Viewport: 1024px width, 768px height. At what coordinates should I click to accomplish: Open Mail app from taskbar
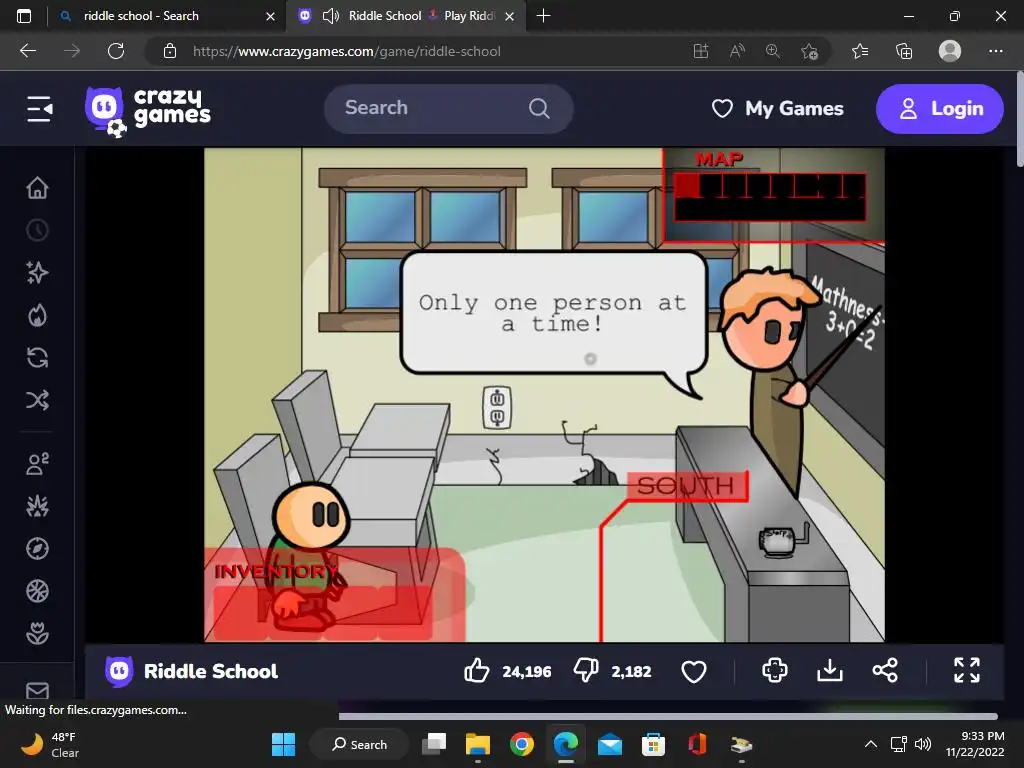[609, 744]
